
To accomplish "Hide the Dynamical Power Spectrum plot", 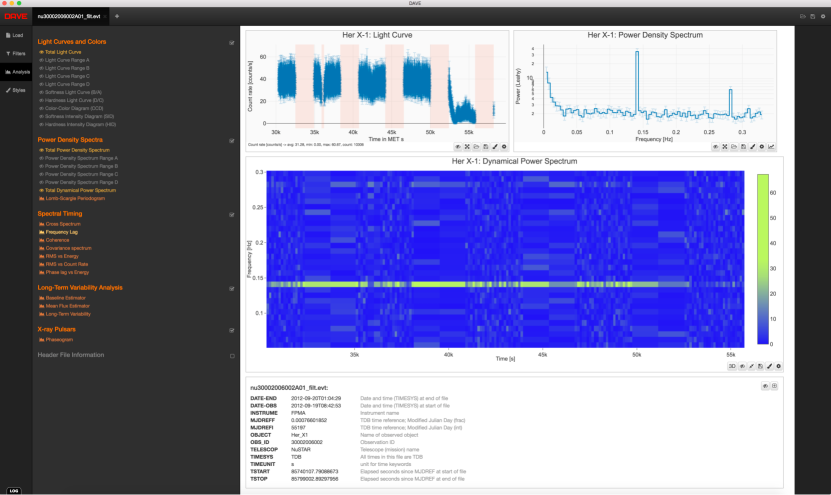I will tap(742, 366).
